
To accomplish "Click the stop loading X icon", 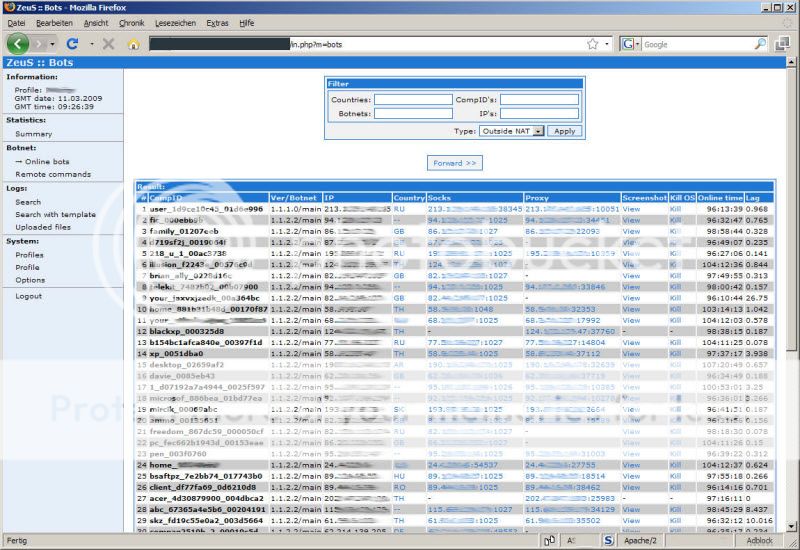I will [108, 44].
